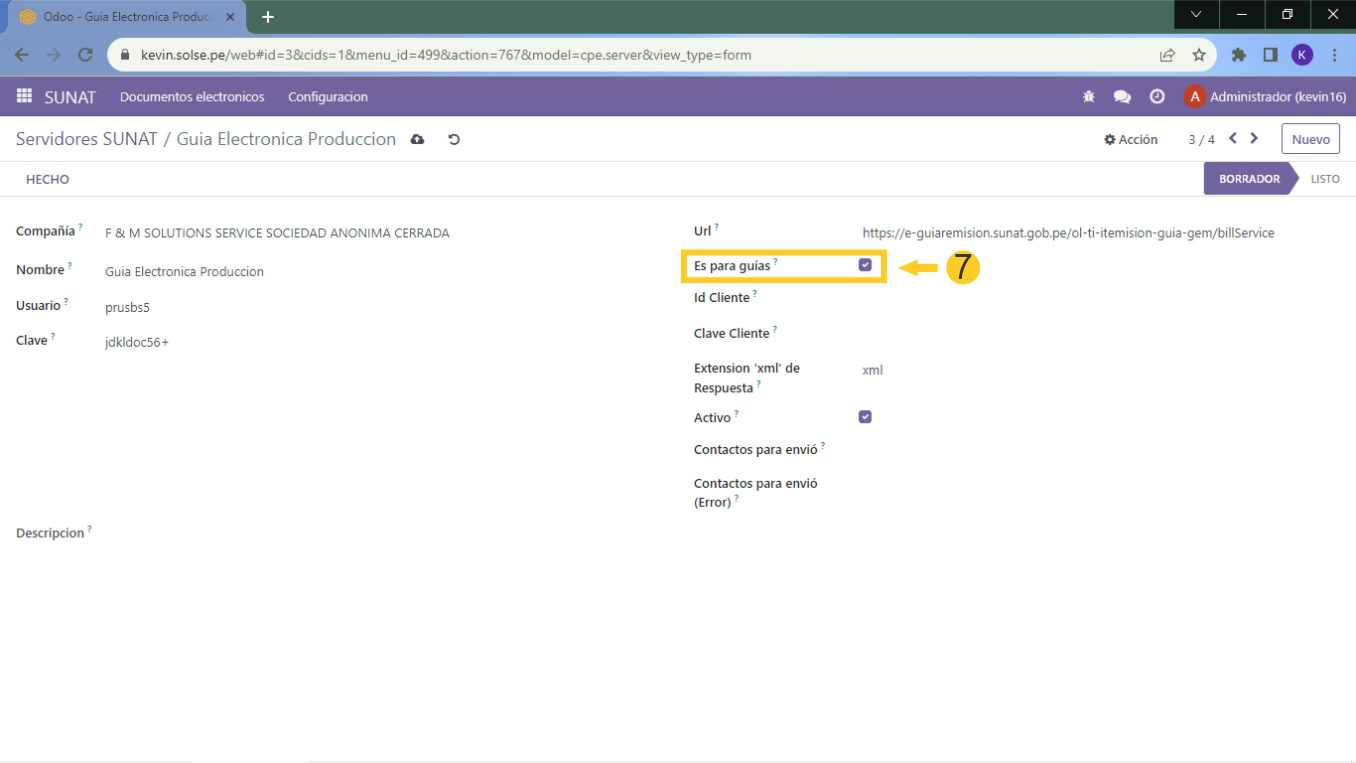Click the Descripcion label
This screenshot has width=1356, height=763.
pos(50,533)
